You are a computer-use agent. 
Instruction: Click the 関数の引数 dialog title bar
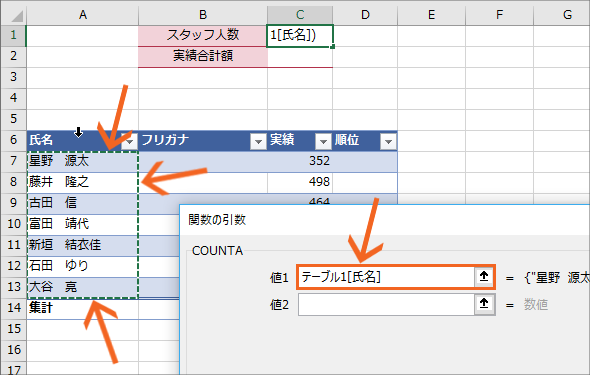click(385, 220)
